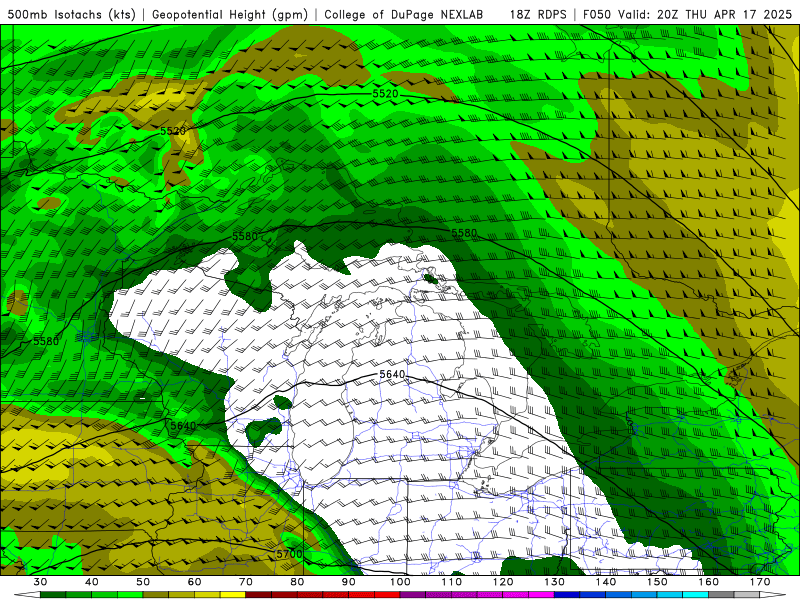The width and height of the screenshot is (800, 600).
Task: Click the colorbar label '140'
Action: click(x=606, y=582)
